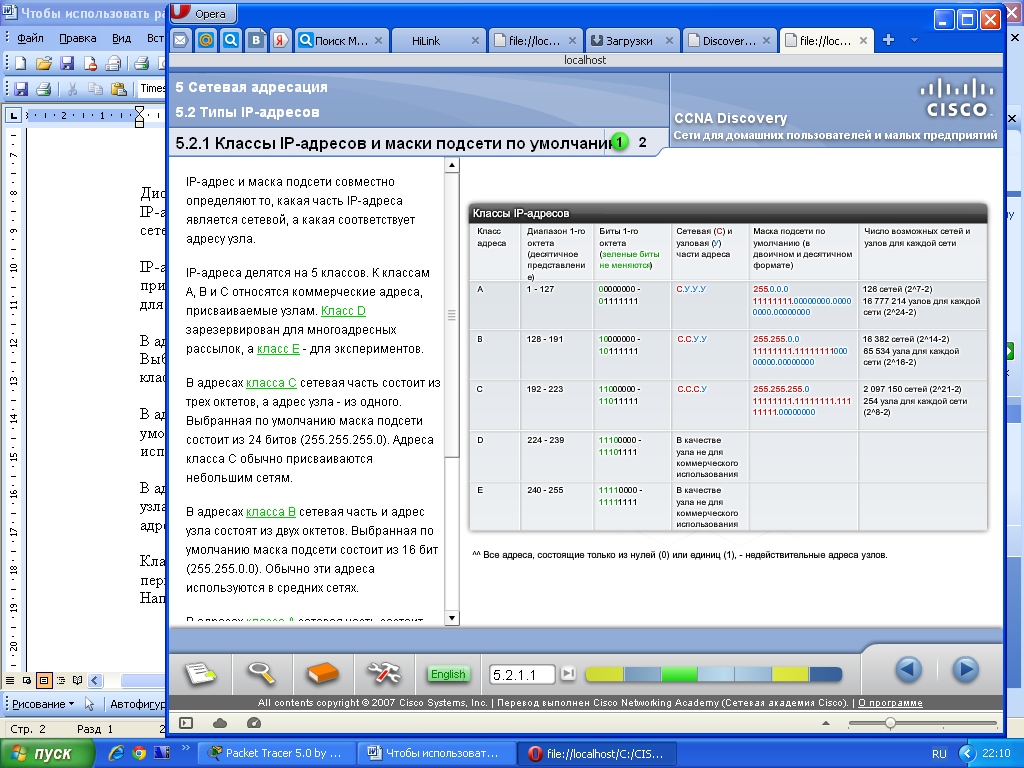The height and width of the screenshot is (768, 1024).
Task: Click the magnifying glass search tool icon
Action: 261,673
